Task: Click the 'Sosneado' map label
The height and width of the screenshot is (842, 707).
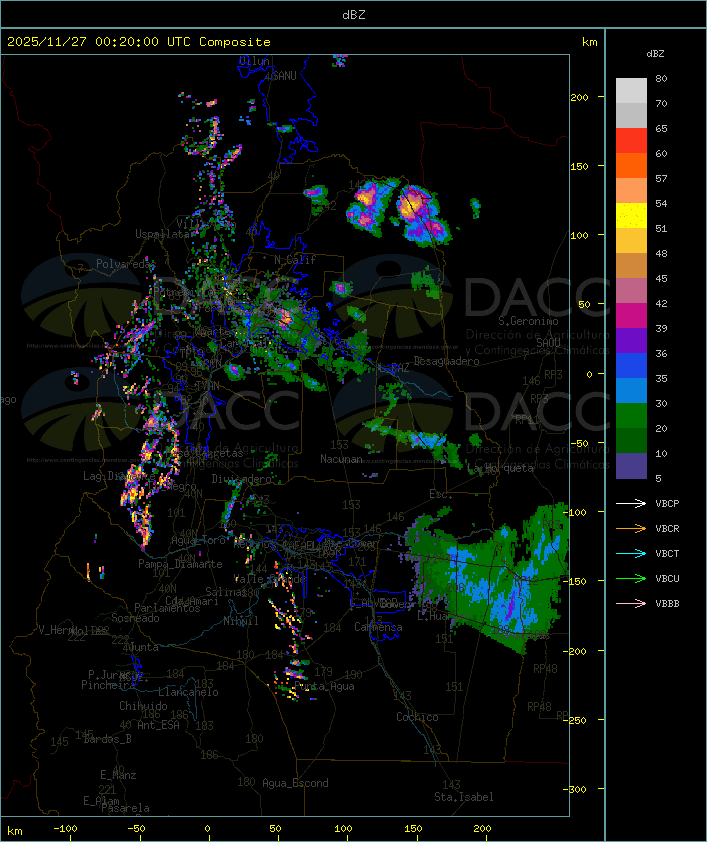Action: click(x=135, y=618)
